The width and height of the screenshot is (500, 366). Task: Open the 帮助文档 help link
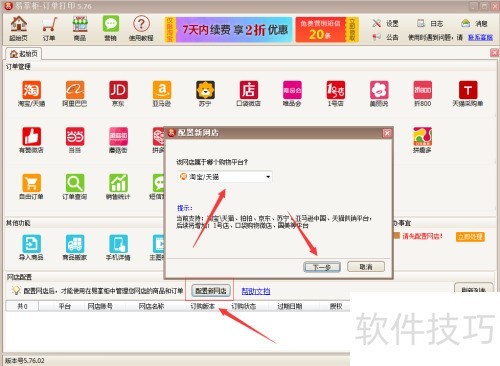[x=256, y=291]
